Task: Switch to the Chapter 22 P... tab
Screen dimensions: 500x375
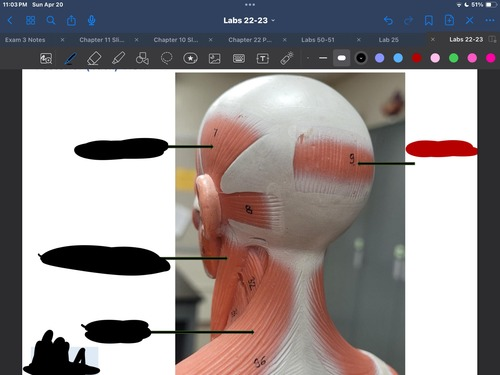Action: click(250, 40)
